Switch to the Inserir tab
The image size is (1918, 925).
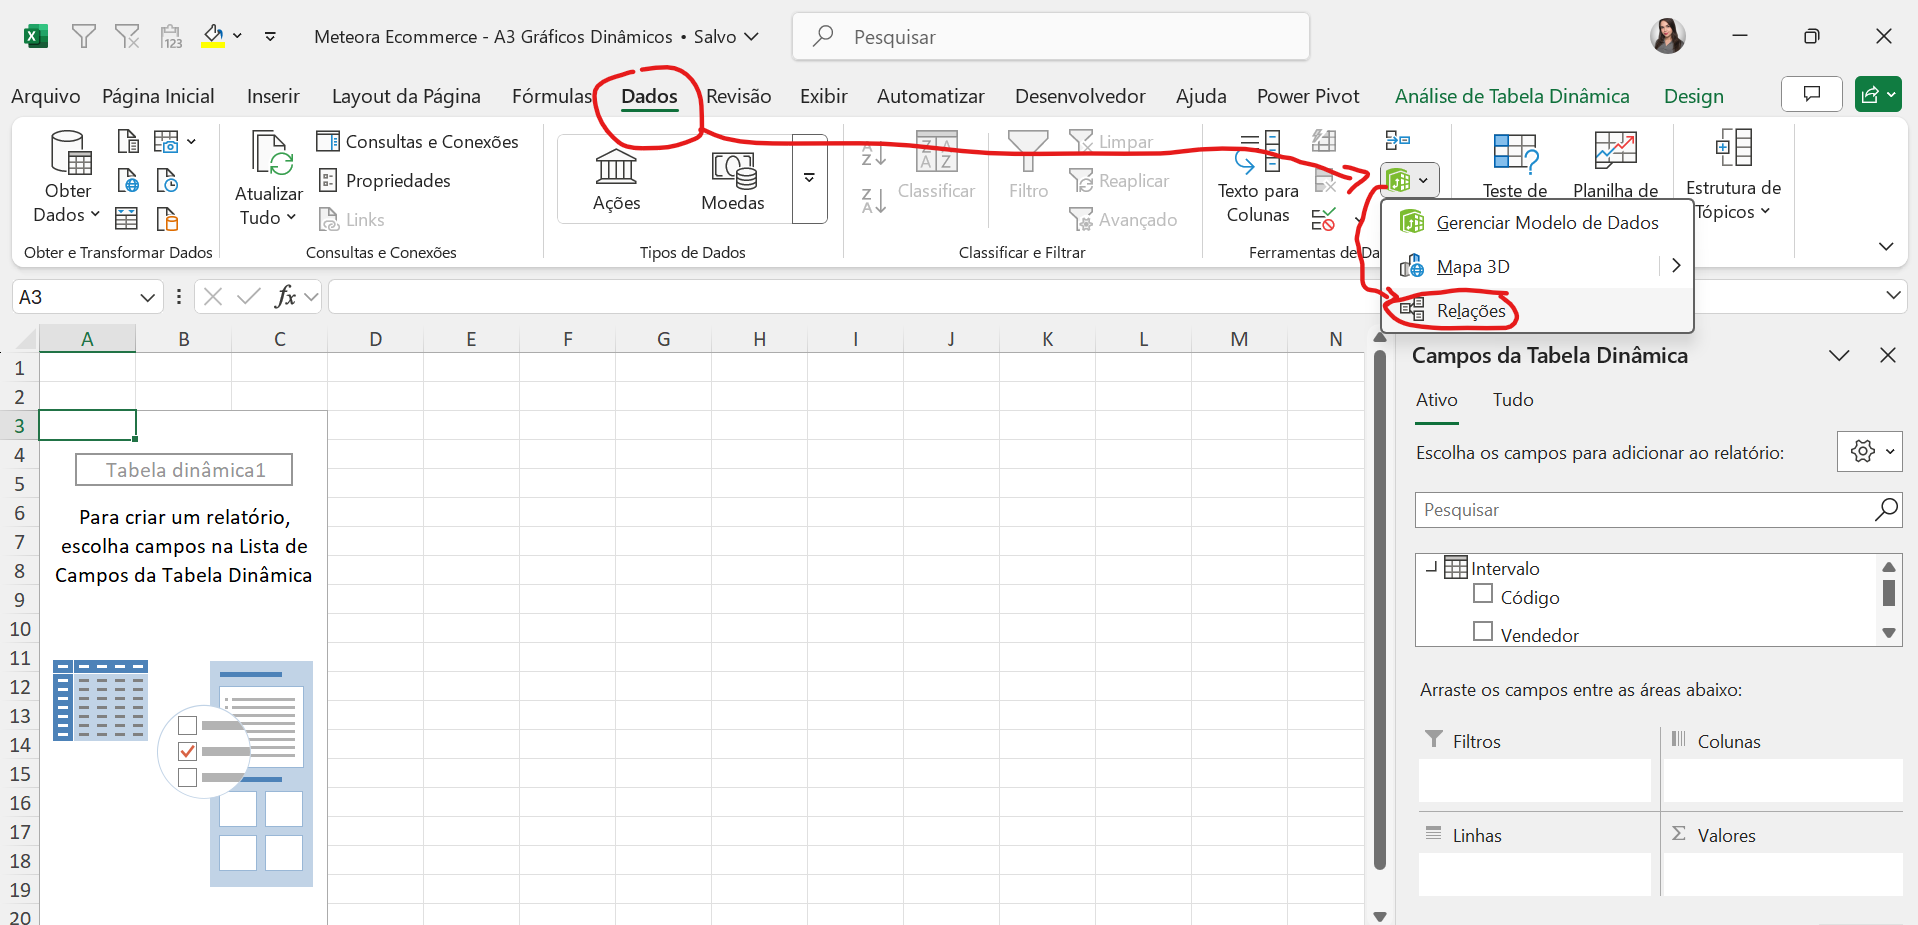[273, 96]
